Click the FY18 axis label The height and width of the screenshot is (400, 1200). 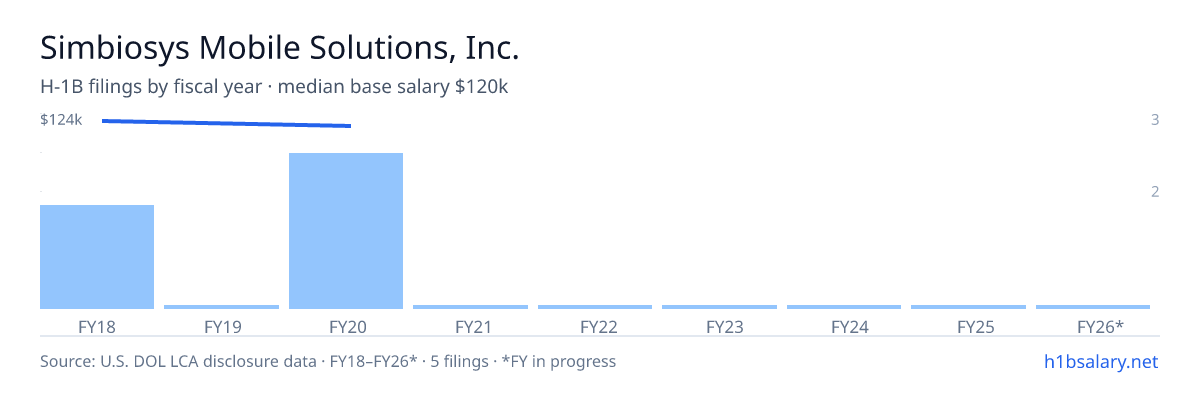[x=97, y=326]
